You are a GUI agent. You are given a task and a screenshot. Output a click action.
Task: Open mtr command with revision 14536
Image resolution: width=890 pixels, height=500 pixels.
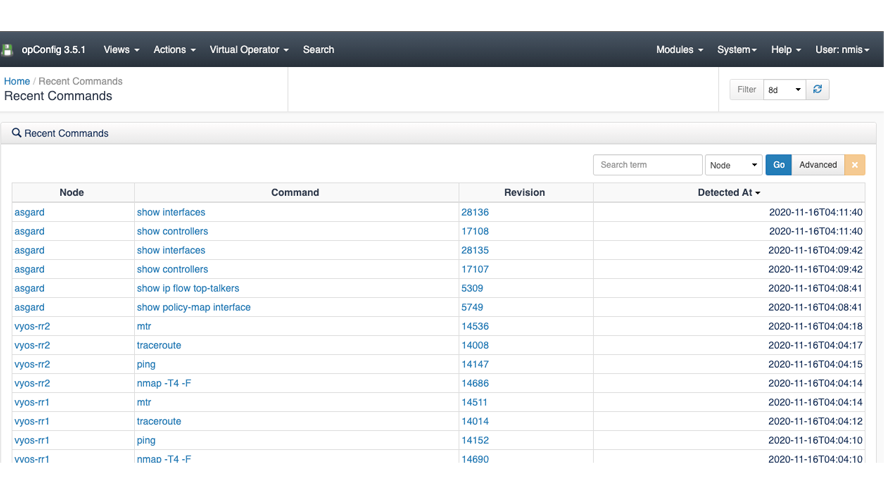(144, 326)
